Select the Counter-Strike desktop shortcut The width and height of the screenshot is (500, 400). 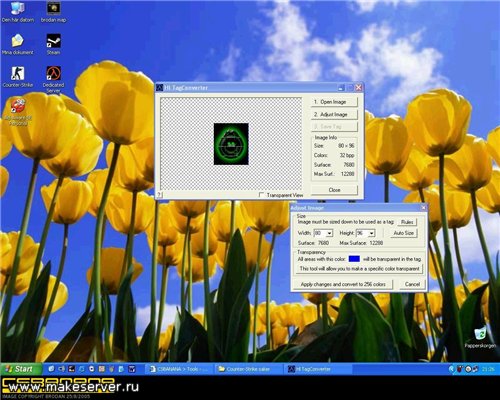[18, 77]
